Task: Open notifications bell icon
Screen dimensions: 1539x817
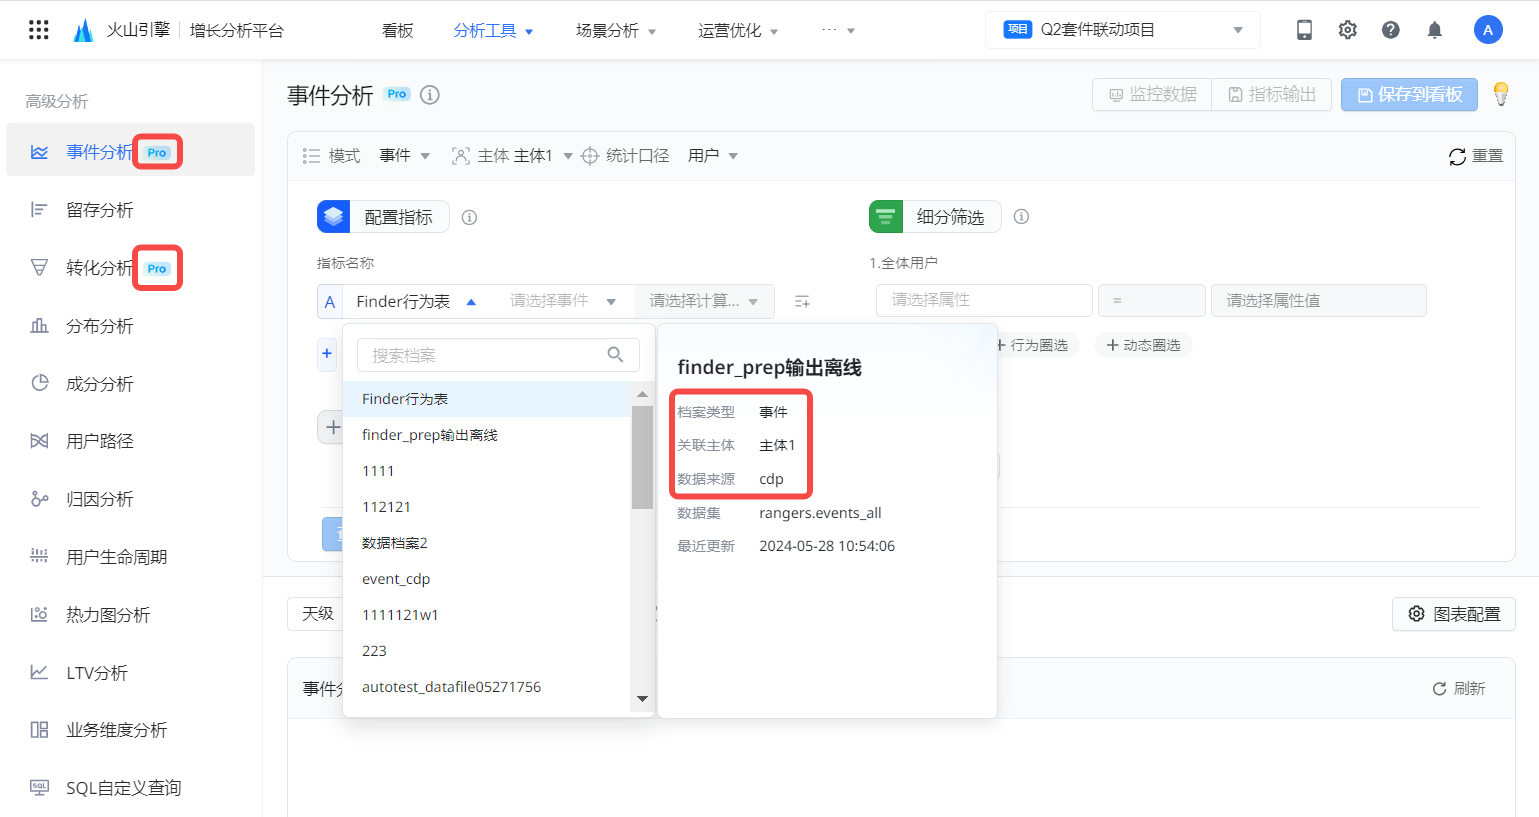Action: pos(1435,30)
